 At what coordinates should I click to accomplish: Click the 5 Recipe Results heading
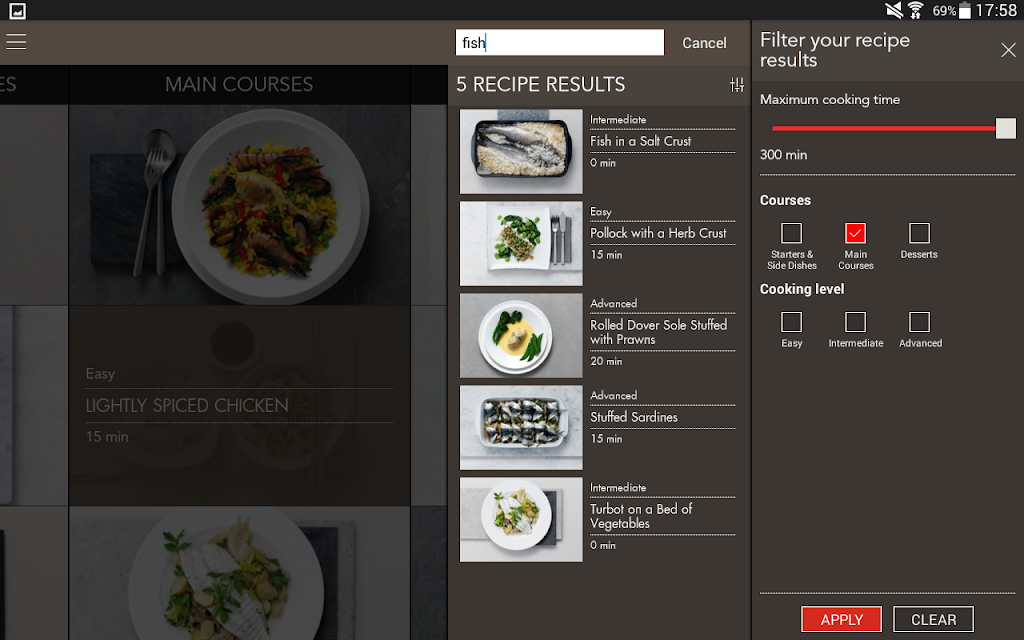(541, 84)
